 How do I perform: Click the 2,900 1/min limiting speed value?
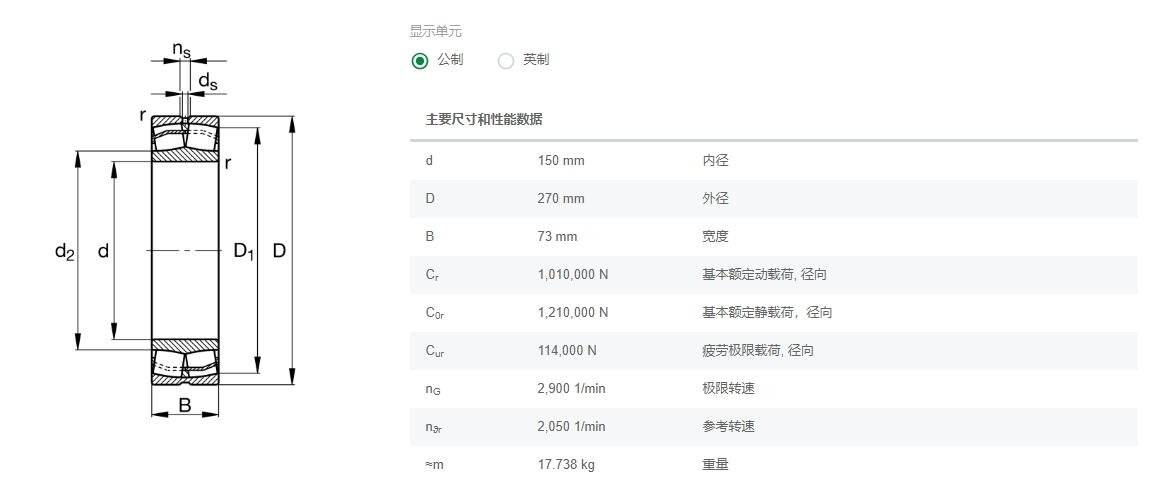tap(571, 388)
